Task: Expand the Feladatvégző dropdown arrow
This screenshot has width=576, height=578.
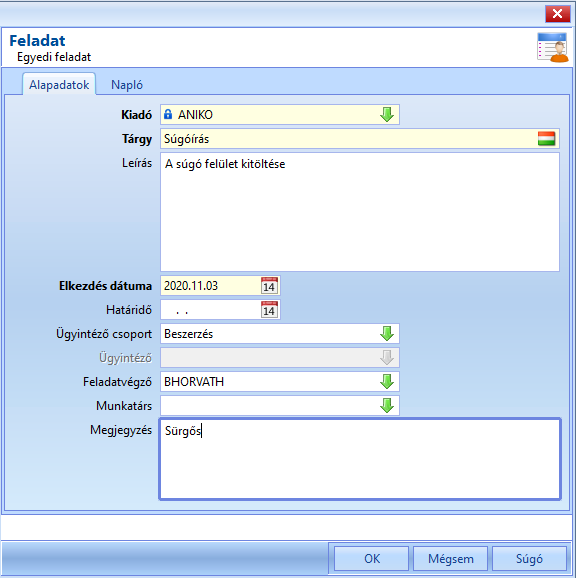Action: 387,382
